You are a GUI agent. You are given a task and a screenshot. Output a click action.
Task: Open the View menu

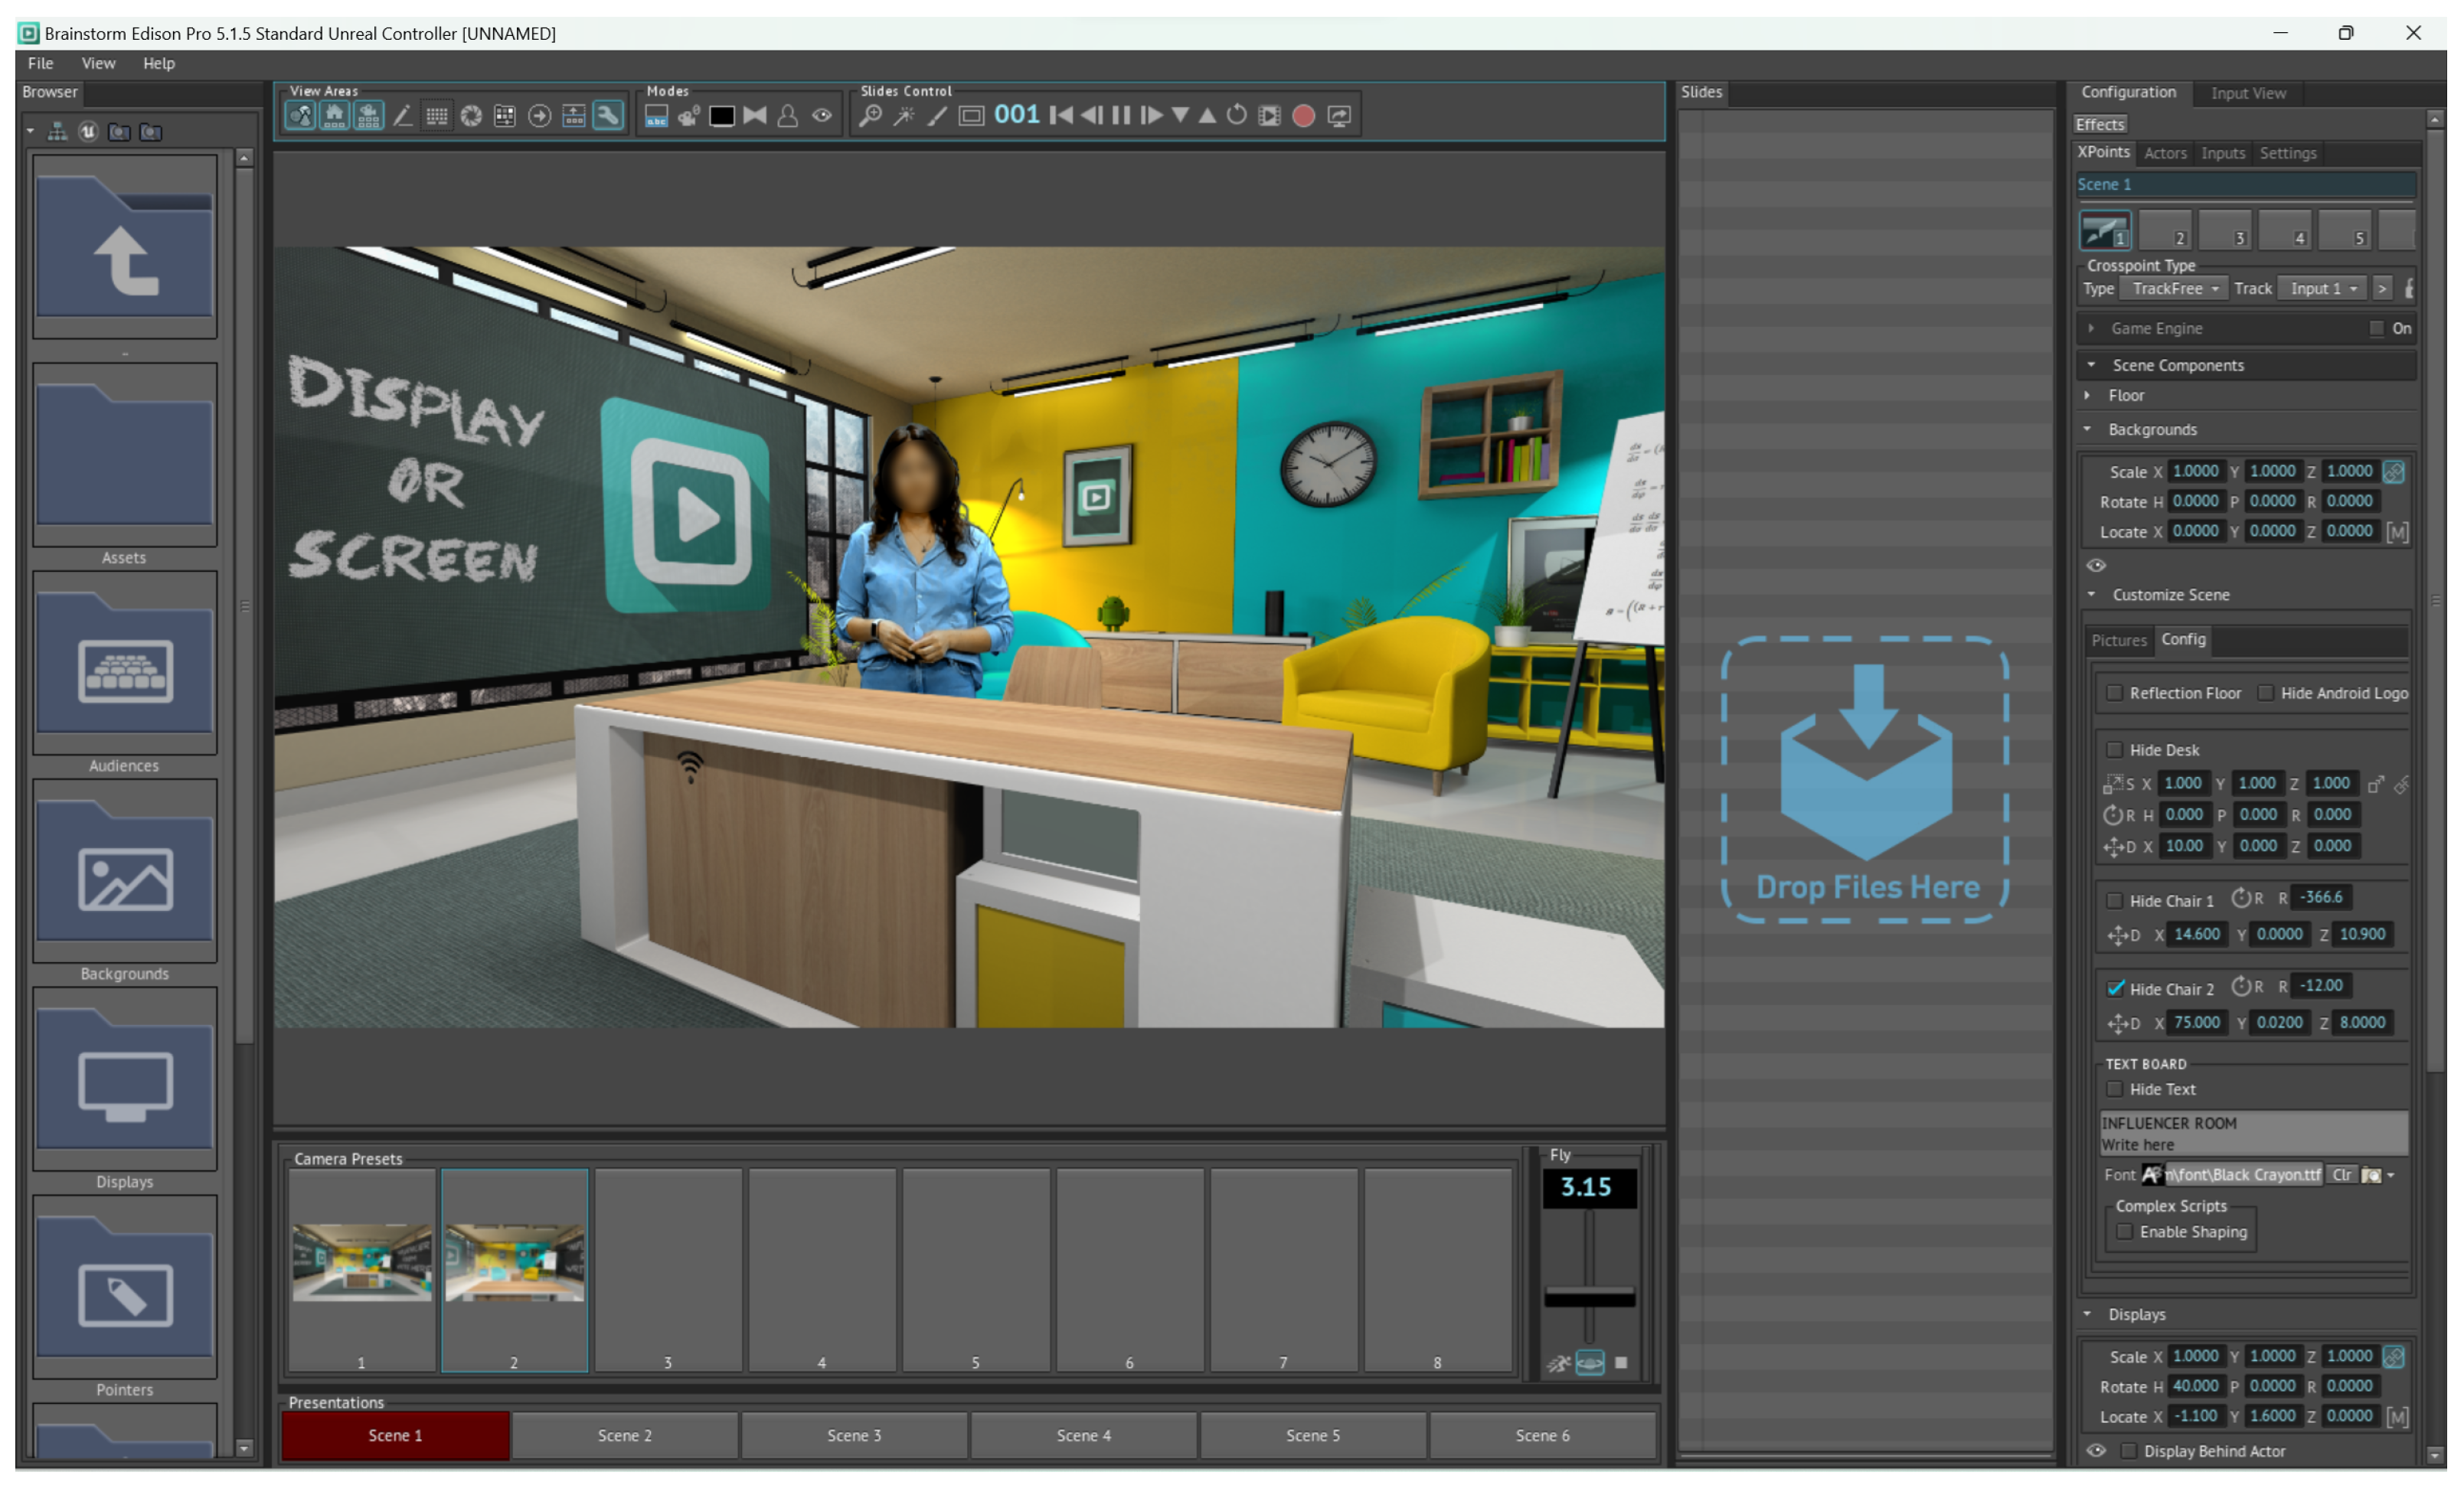(x=98, y=63)
